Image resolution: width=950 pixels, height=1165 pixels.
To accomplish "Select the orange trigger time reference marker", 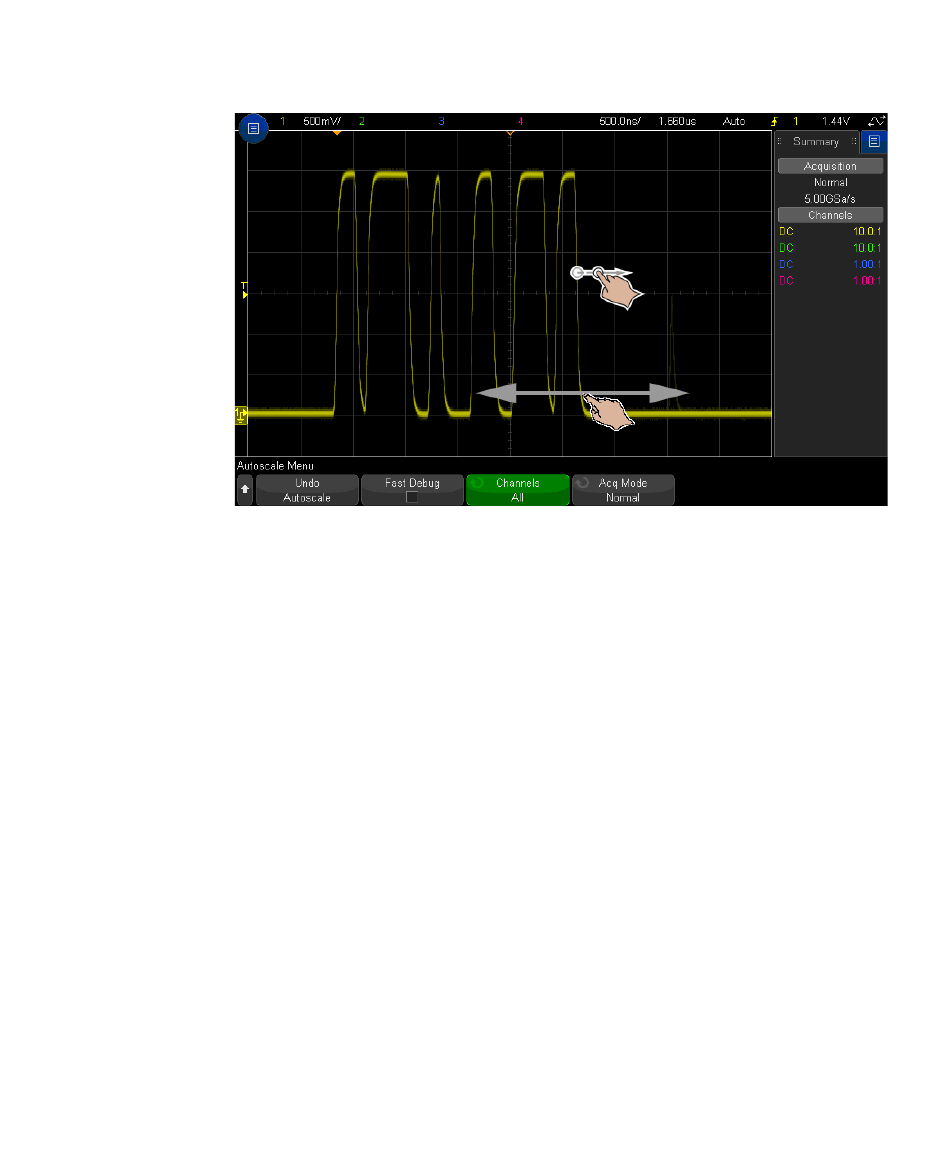I will [336, 133].
